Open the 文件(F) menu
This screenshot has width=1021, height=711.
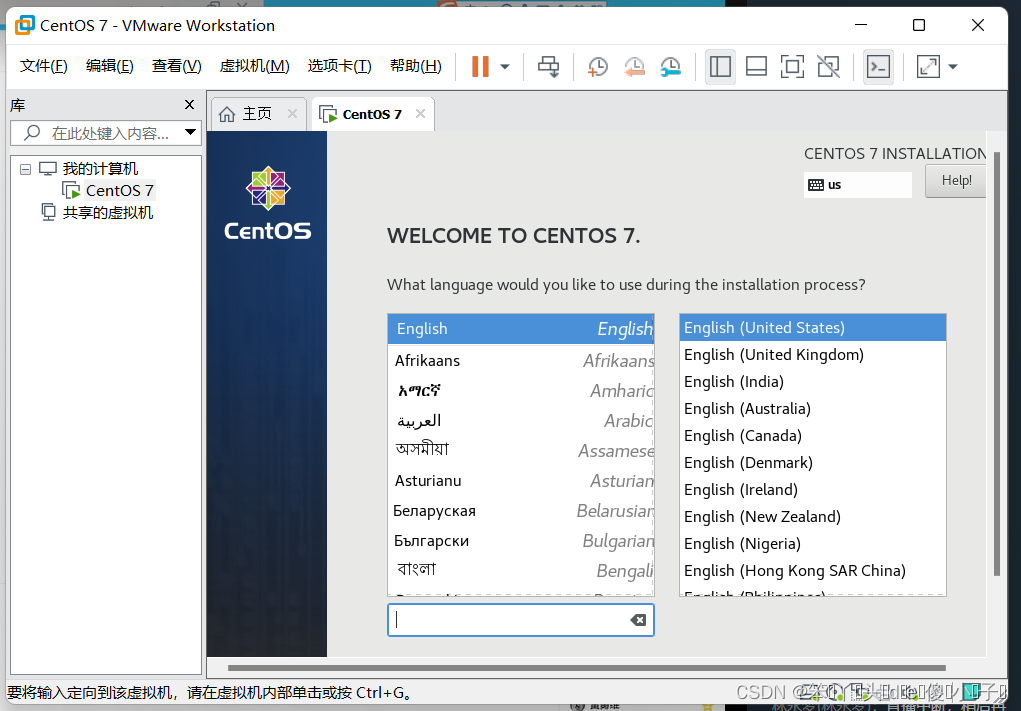[x=44, y=66]
